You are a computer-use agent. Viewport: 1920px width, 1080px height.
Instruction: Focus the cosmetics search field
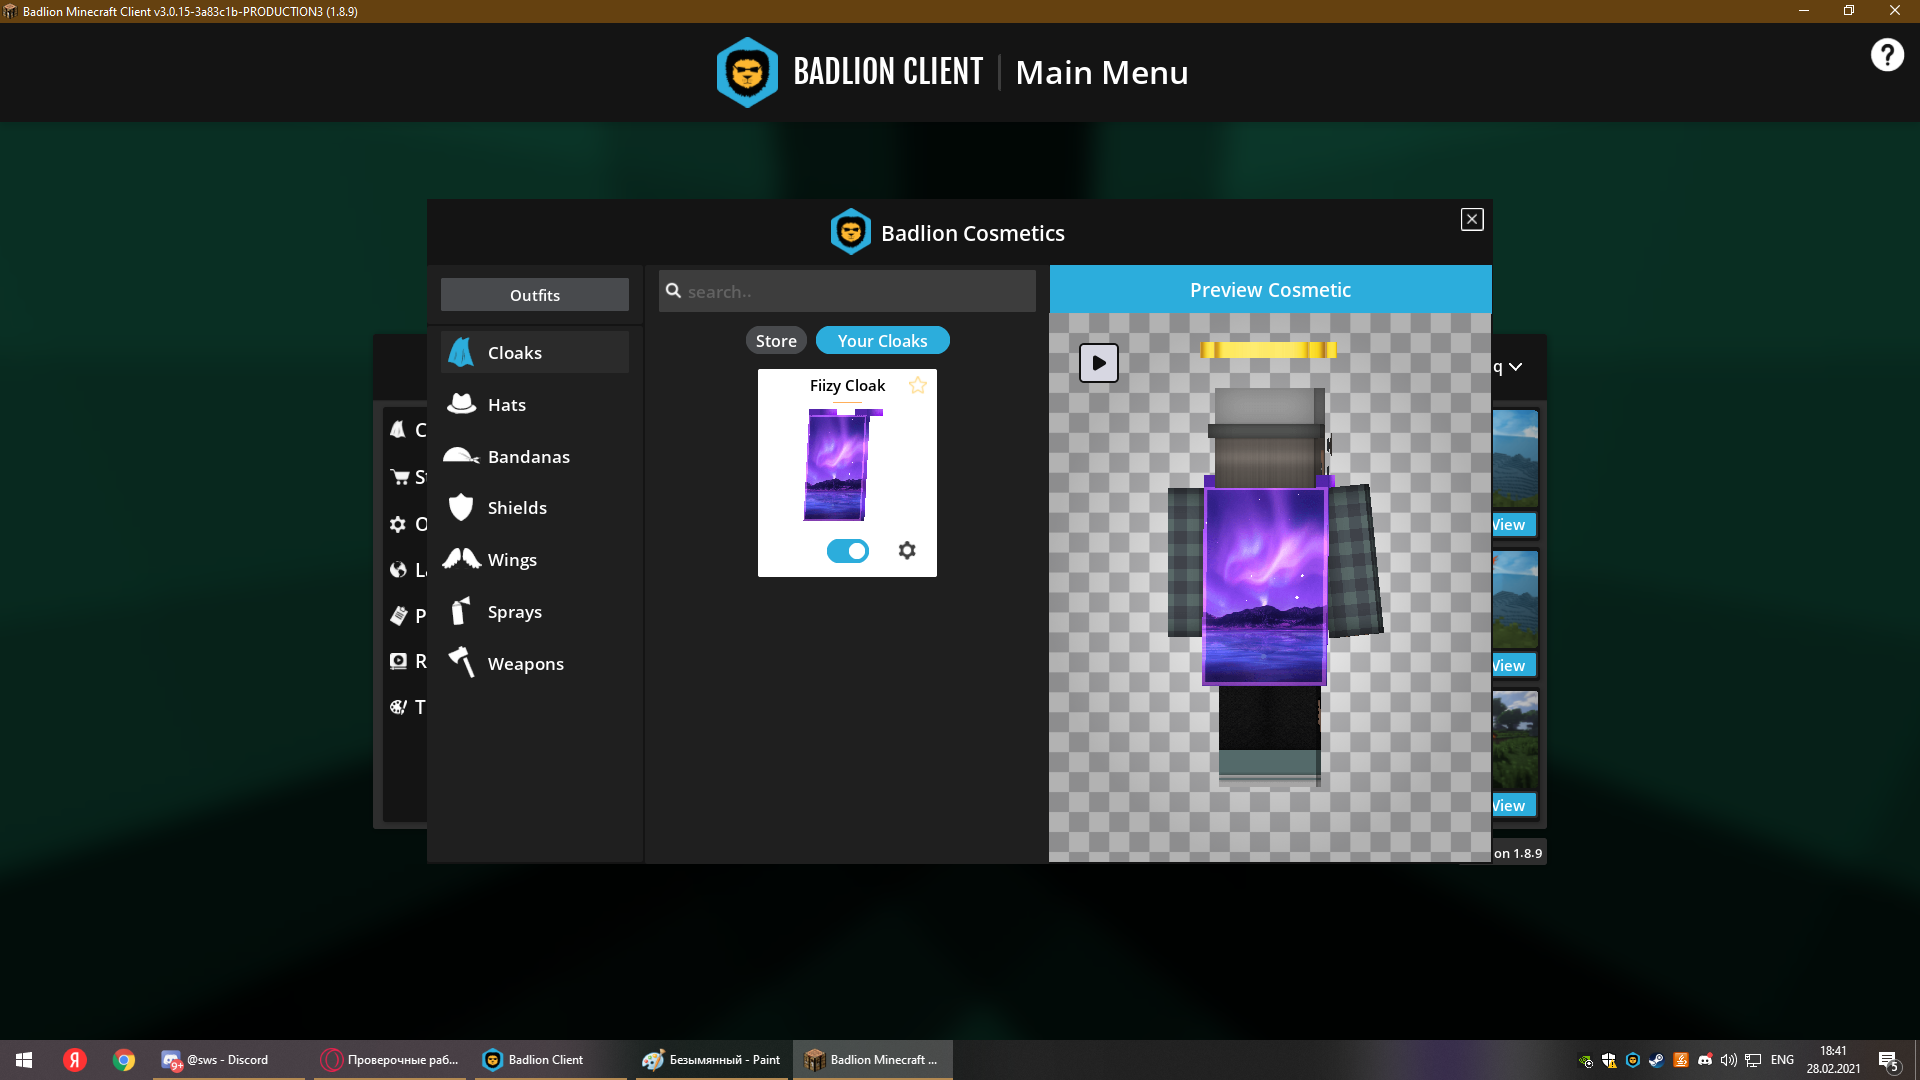point(847,291)
